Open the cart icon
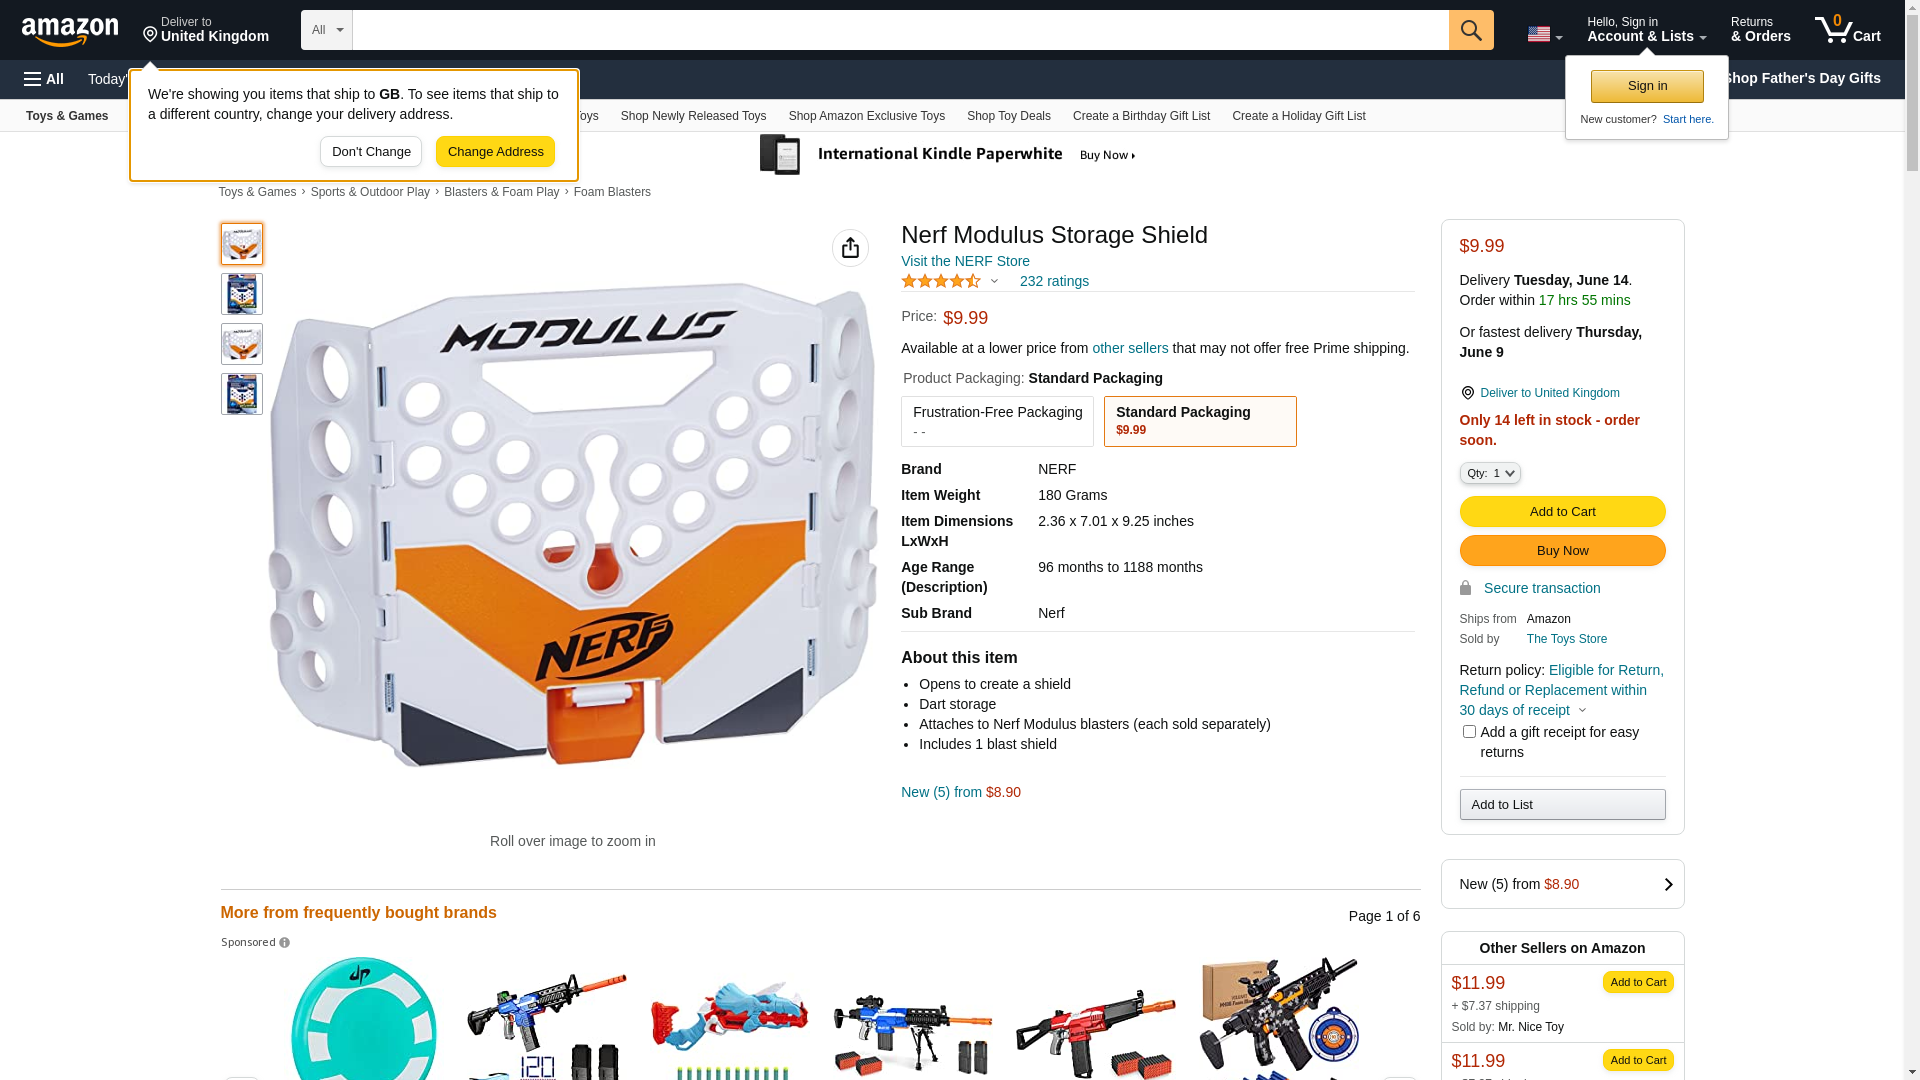 [1848, 30]
